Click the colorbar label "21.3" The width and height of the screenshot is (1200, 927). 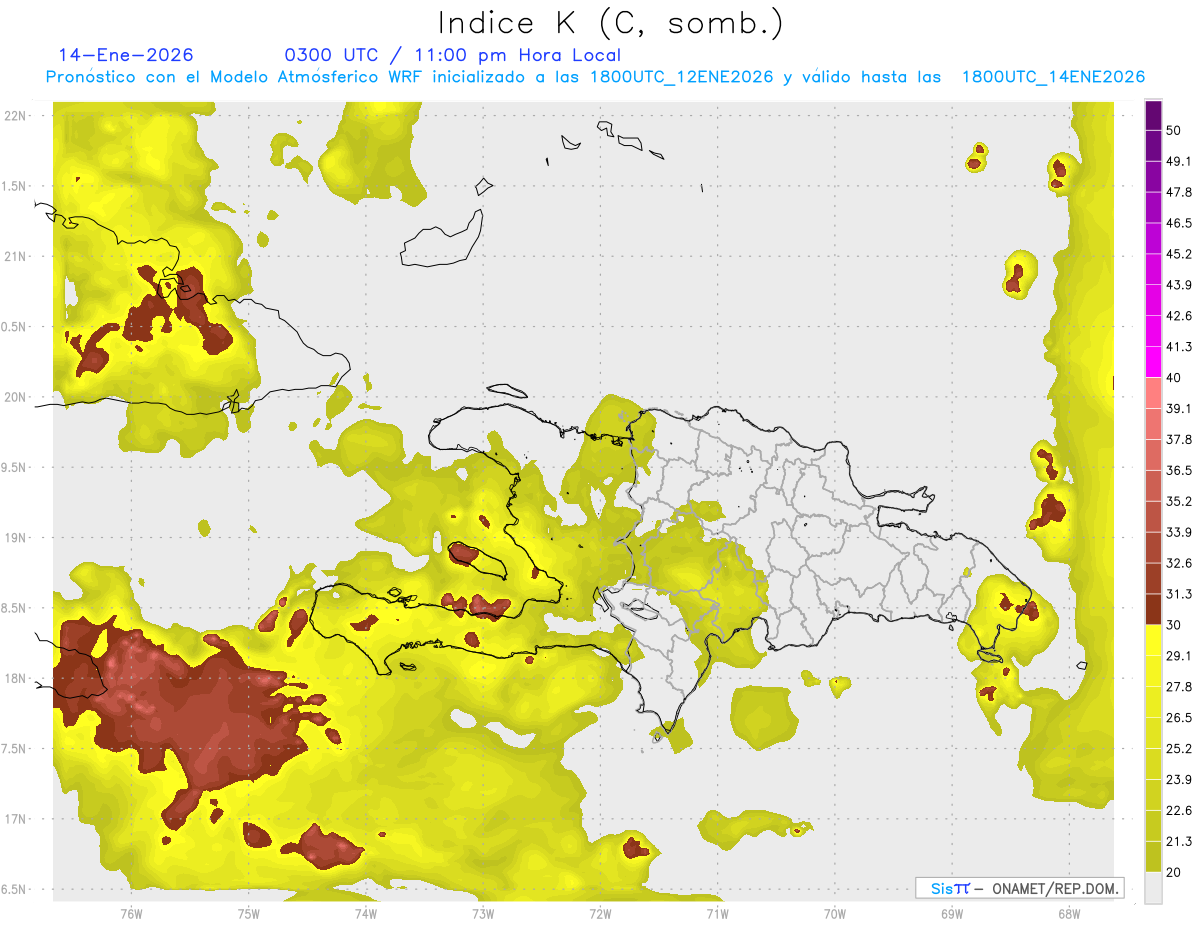1179,841
